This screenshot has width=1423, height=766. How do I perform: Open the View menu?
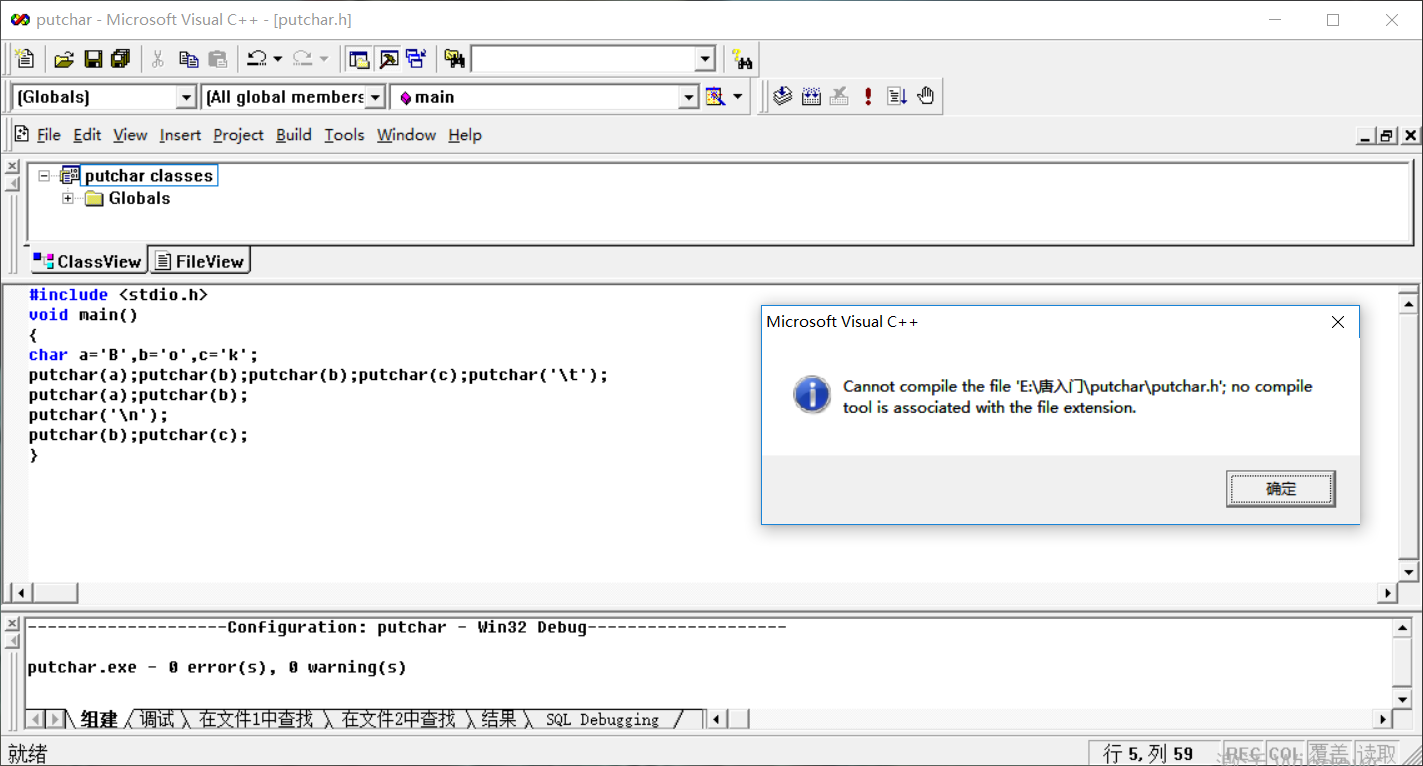(130, 135)
